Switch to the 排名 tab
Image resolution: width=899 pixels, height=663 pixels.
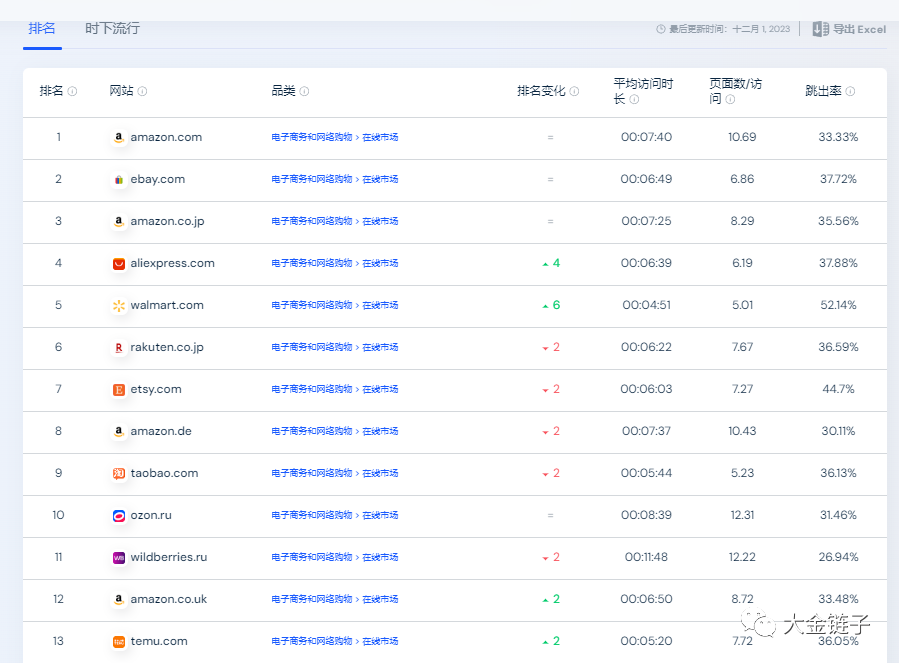(42, 29)
